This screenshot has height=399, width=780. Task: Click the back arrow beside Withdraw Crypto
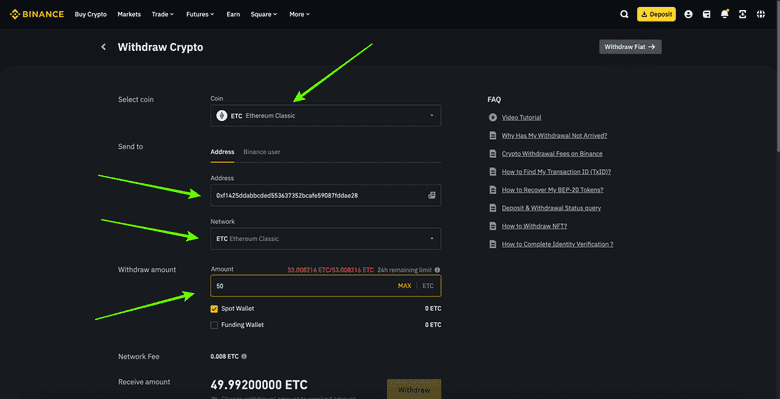point(103,47)
